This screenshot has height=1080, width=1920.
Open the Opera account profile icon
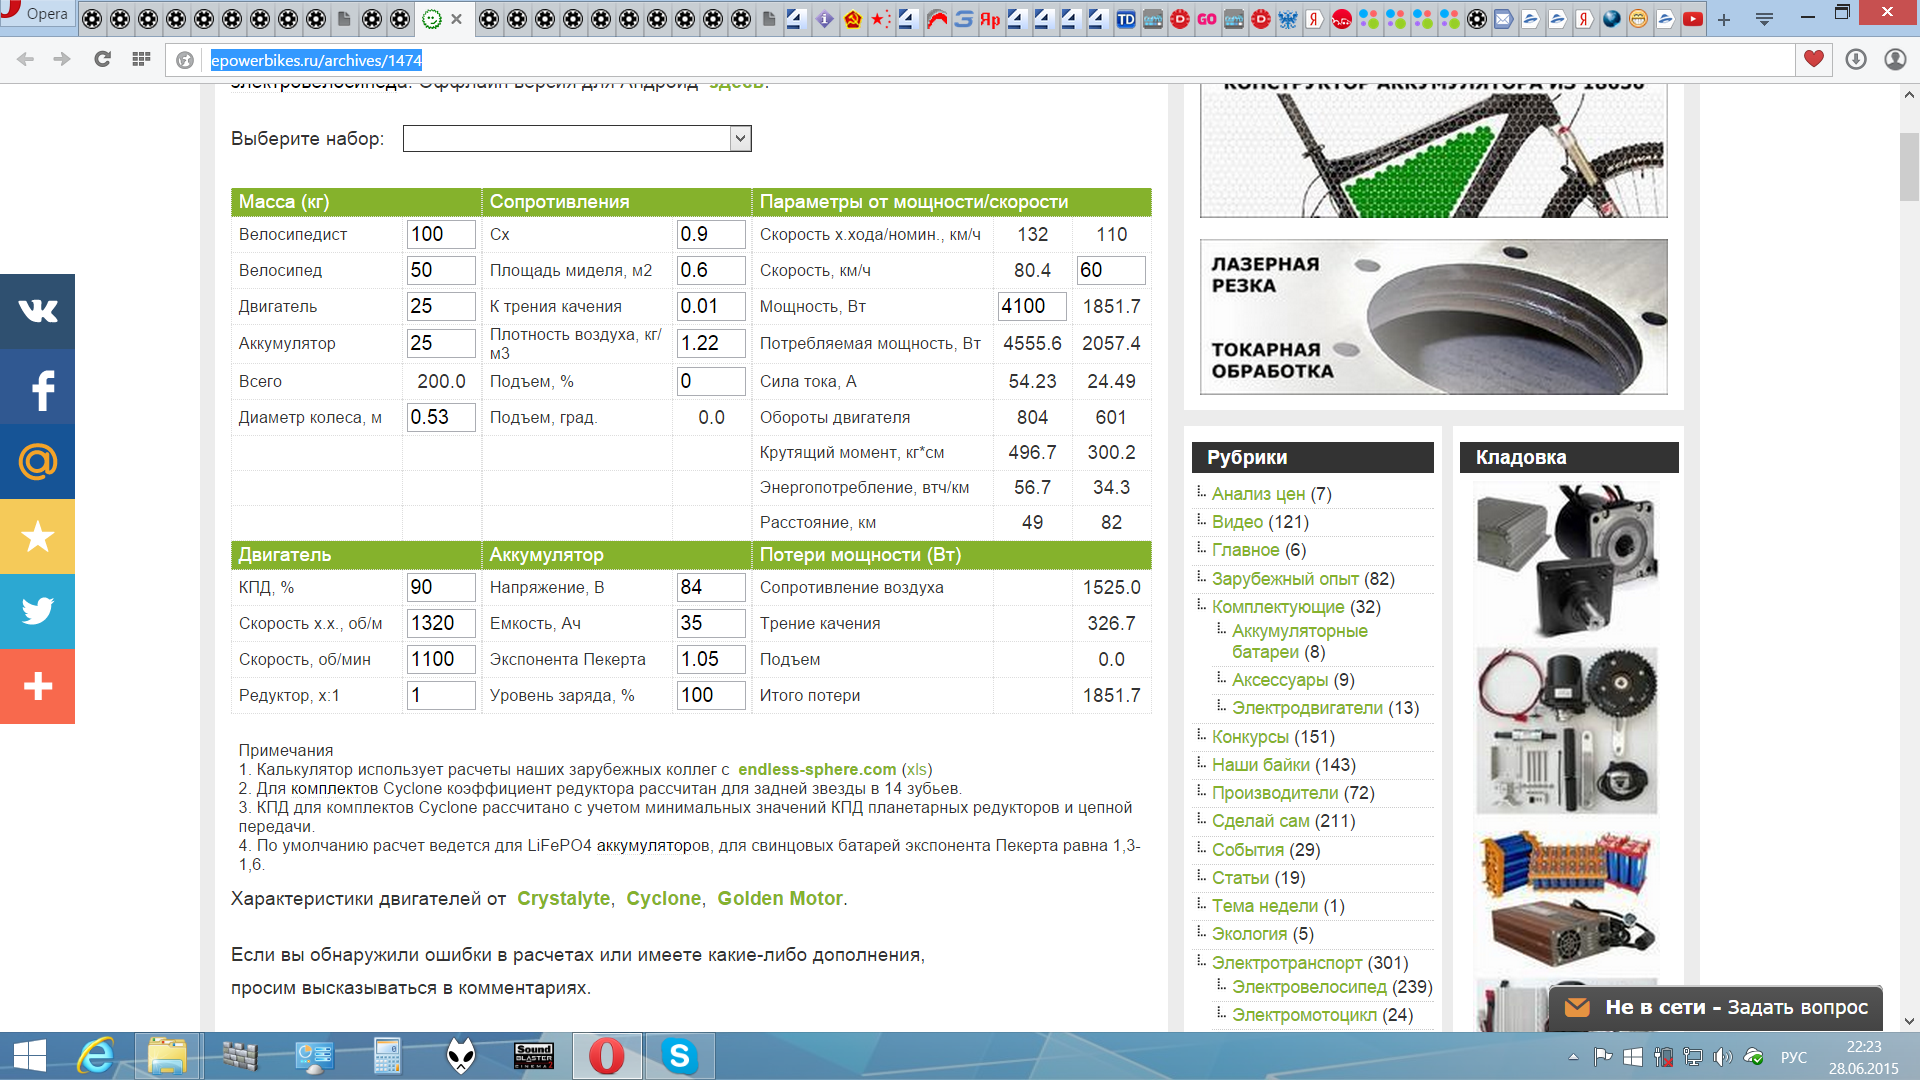click(x=1895, y=59)
